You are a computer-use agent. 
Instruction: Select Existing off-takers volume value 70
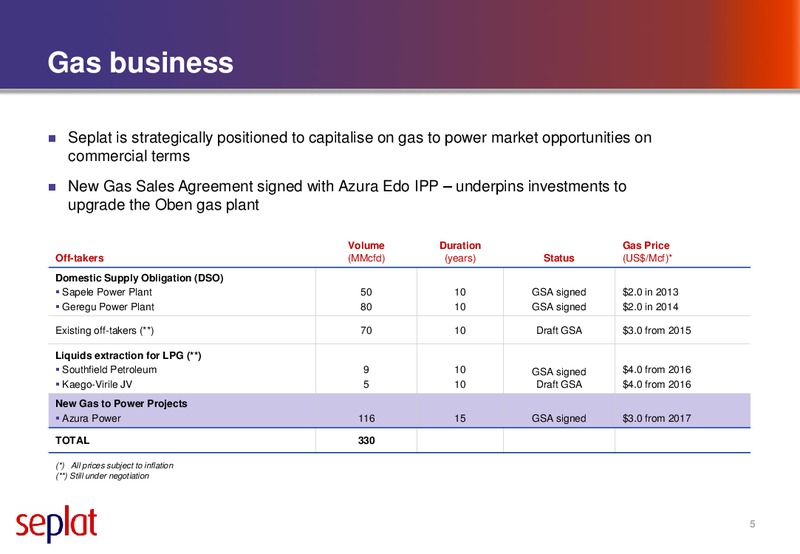pos(366,331)
